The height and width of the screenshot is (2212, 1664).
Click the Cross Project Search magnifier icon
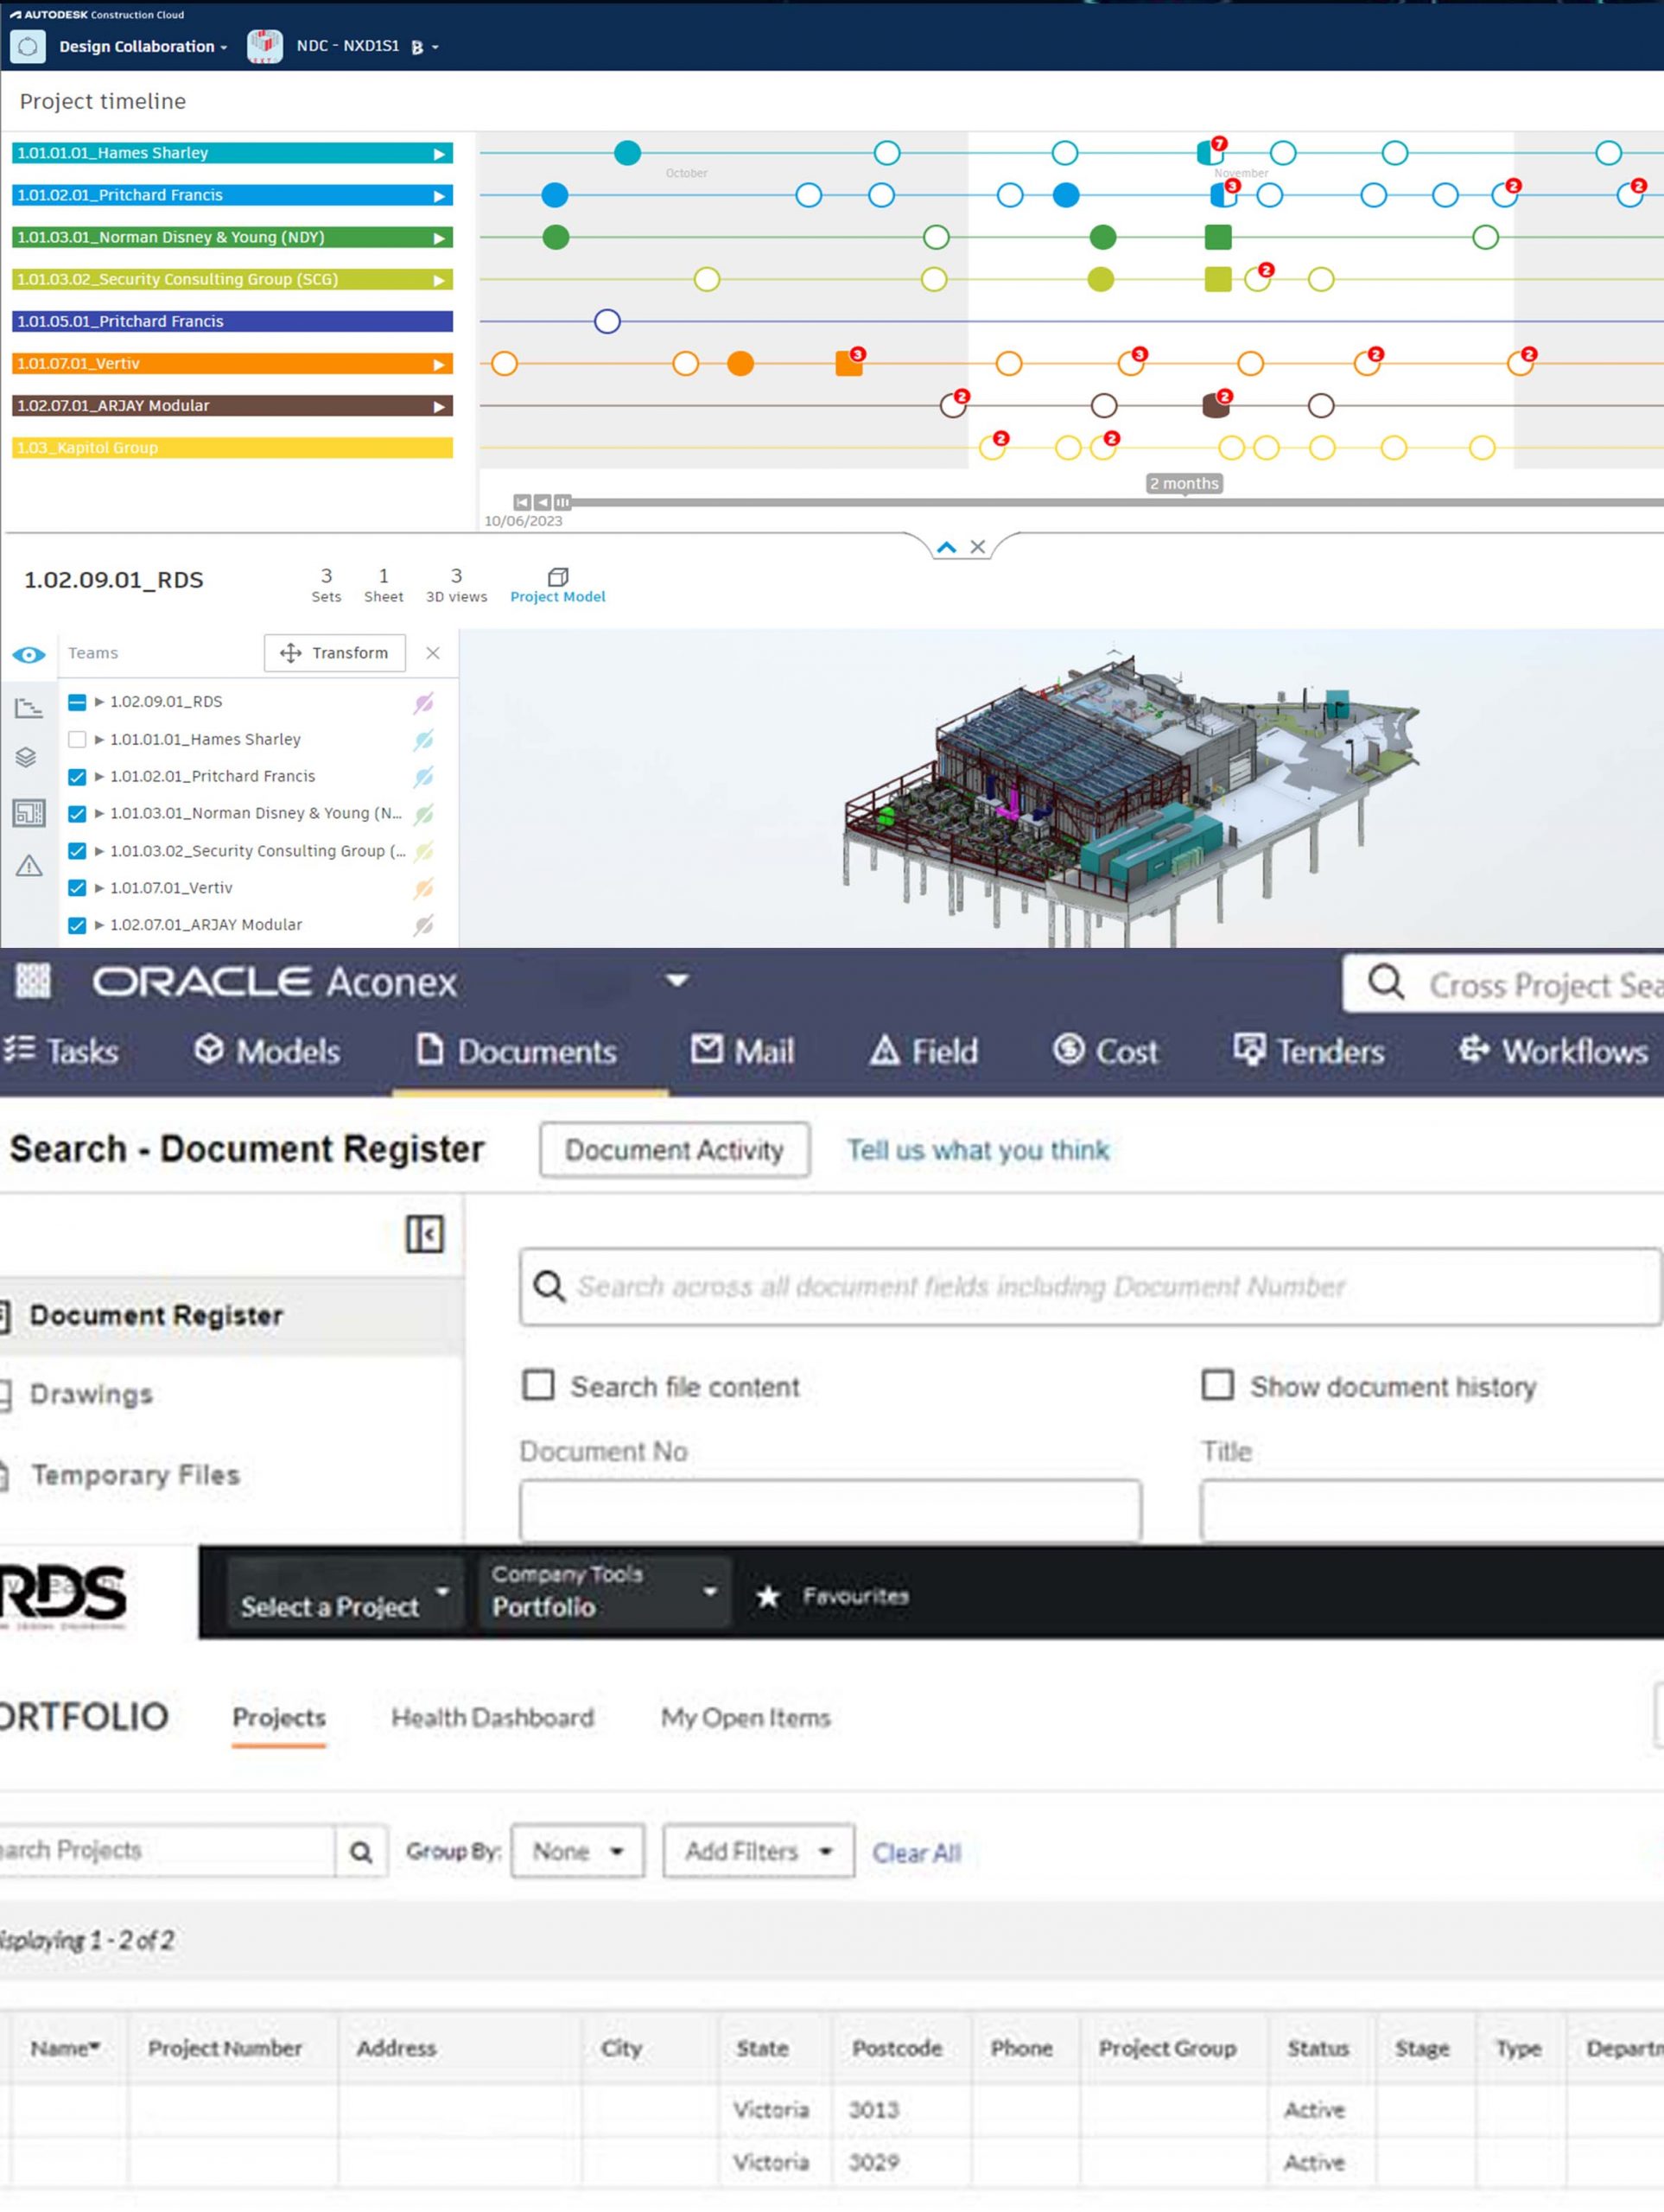[1386, 983]
